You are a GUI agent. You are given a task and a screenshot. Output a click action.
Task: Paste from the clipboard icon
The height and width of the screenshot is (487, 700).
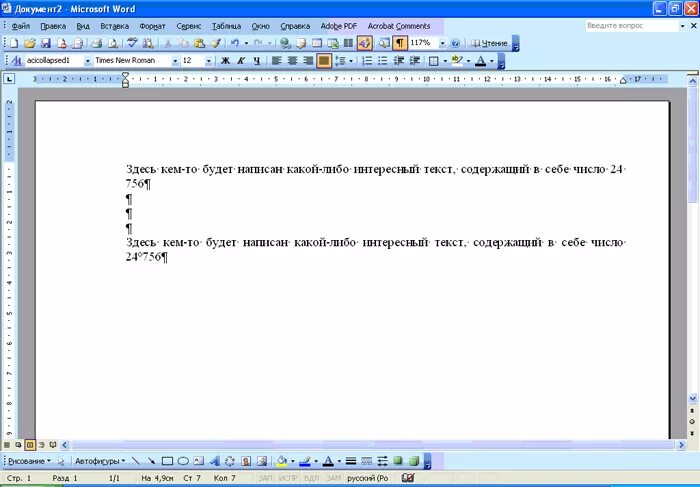tap(200, 43)
